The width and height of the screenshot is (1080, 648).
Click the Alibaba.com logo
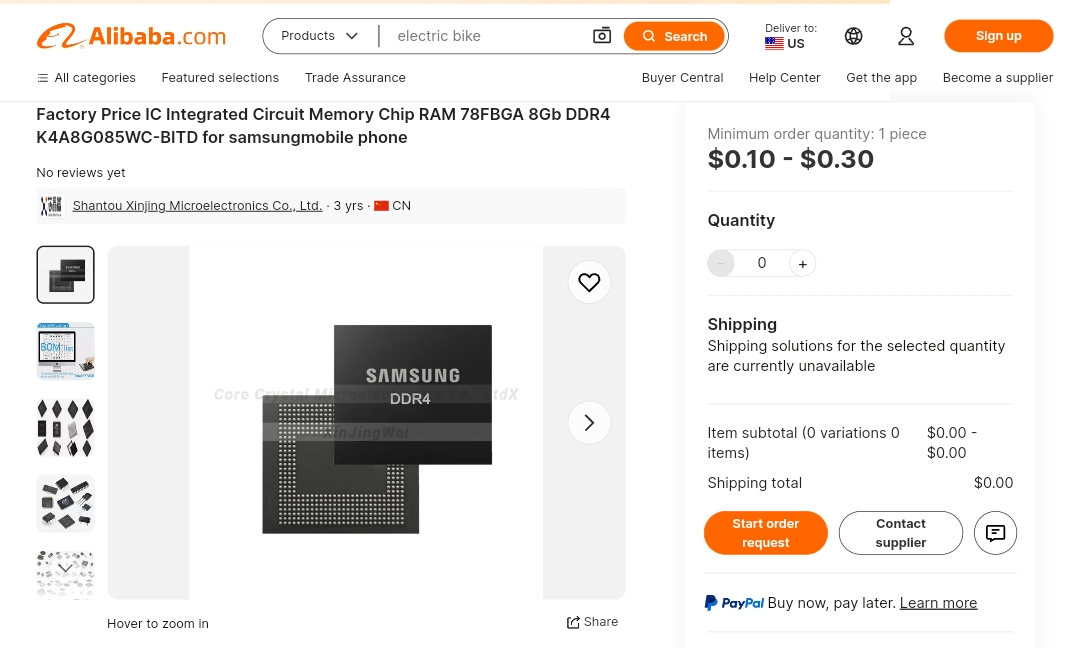click(131, 36)
